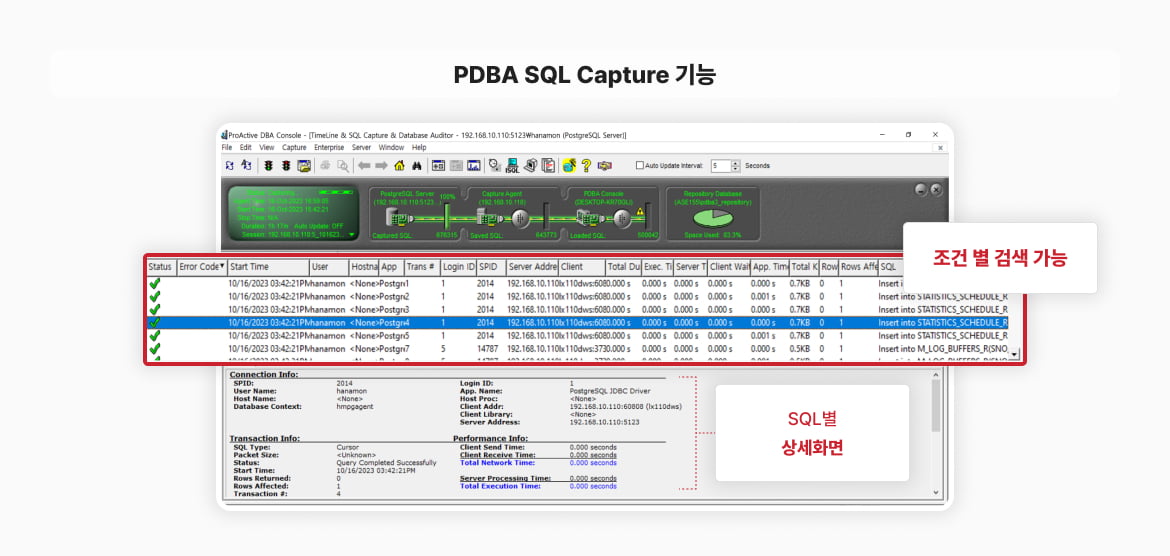This screenshot has height=556, width=1170.
Task: Click the Repository Database pie chart
Action: 713,218
